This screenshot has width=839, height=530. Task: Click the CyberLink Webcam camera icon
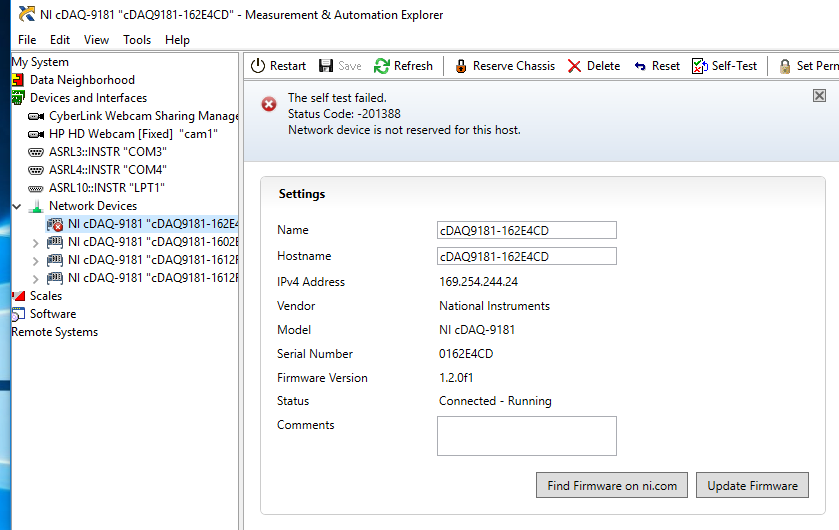click(x=36, y=116)
